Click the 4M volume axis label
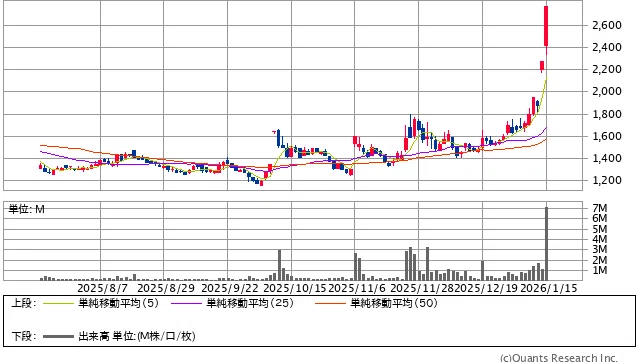638x362 pixels. pyautogui.click(x=599, y=239)
